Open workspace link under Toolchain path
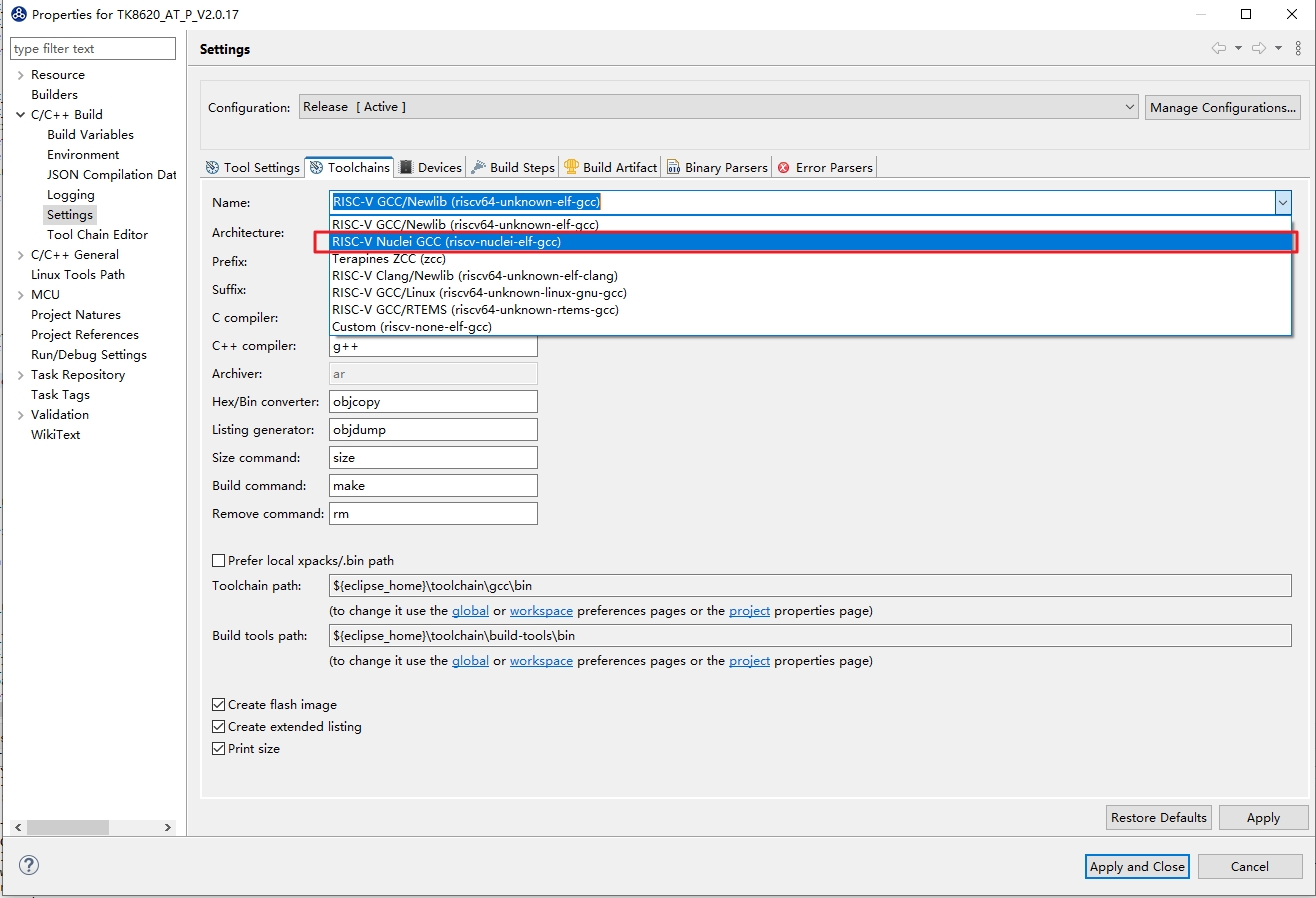This screenshot has width=1316, height=898. (x=541, y=611)
